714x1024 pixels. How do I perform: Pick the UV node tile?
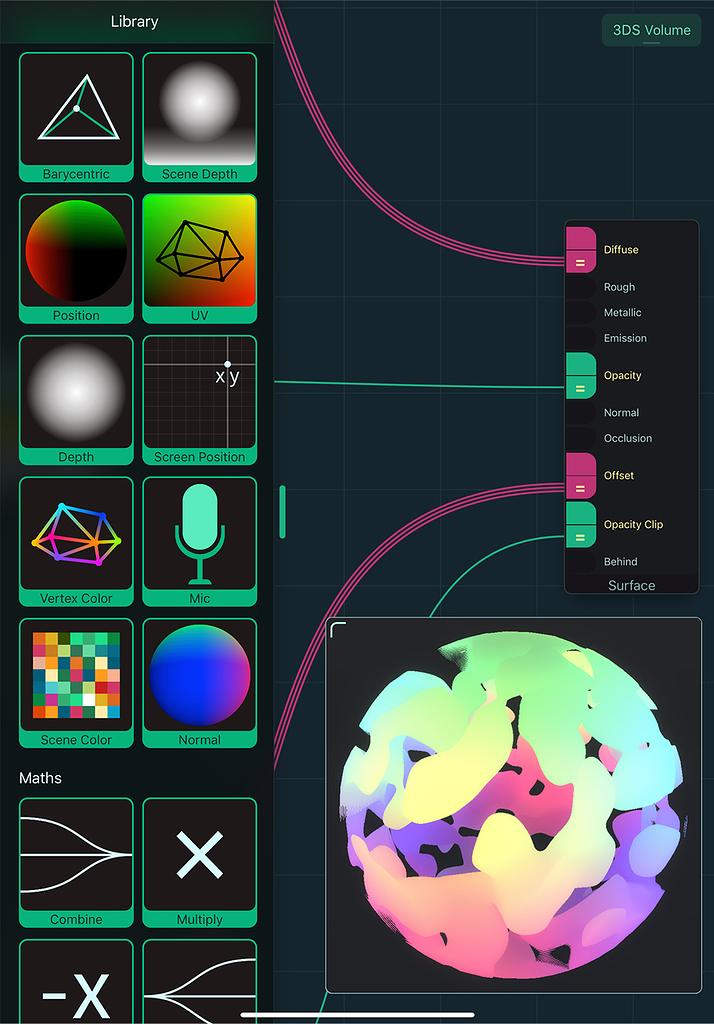coord(199,258)
